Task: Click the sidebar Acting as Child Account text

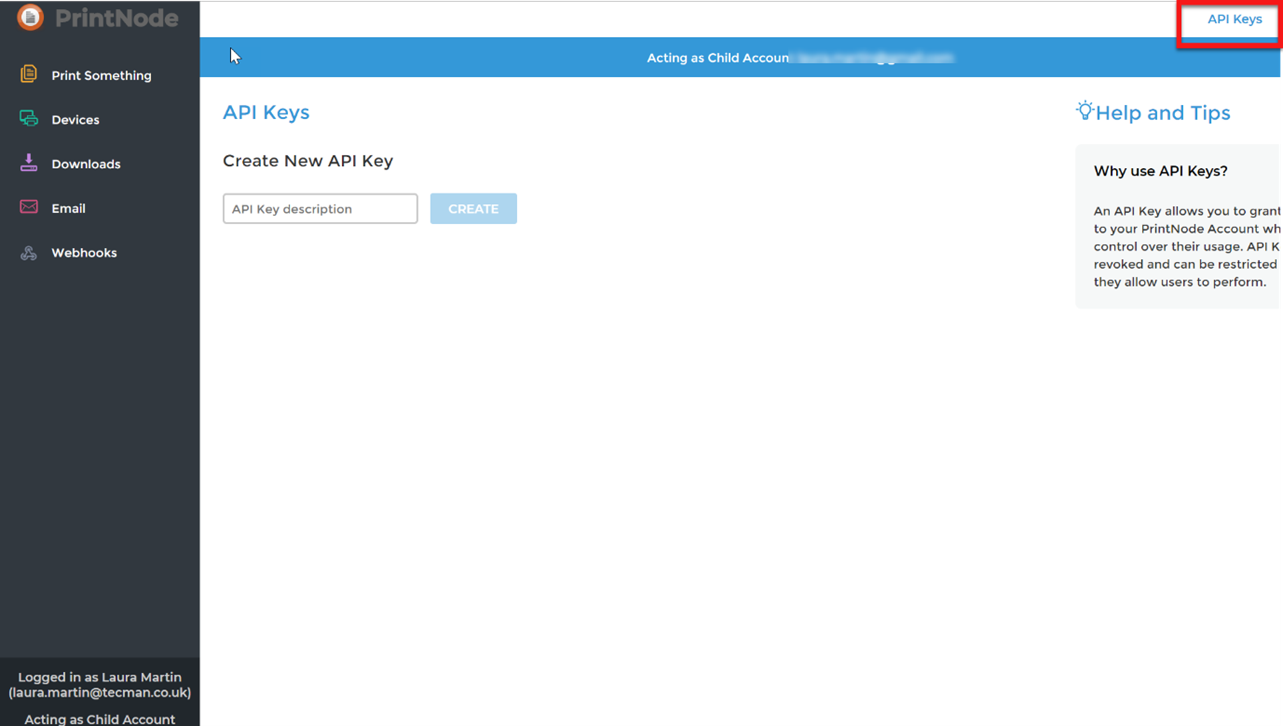Action: 100,719
